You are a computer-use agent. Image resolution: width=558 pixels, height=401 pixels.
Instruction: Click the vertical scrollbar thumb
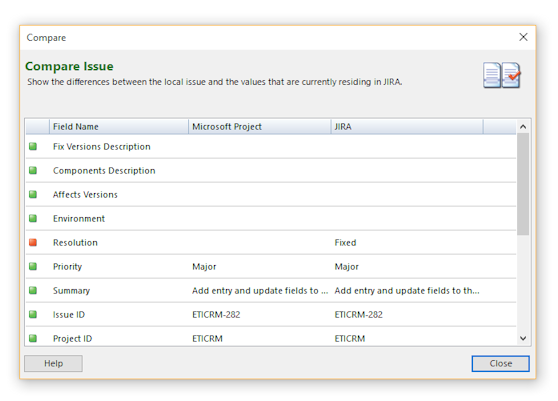point(523,184)
